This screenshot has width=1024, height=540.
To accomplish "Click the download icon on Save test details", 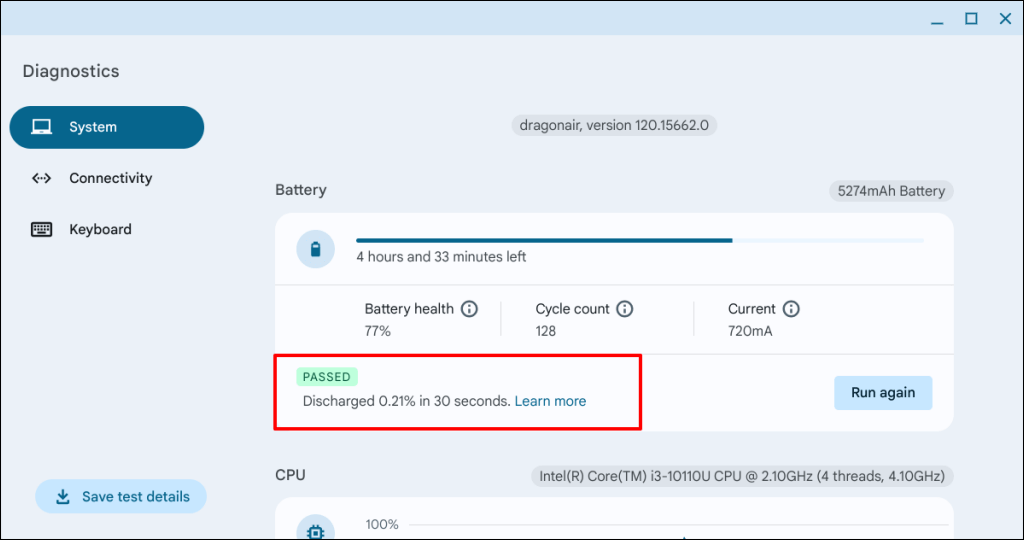I will (63, 497).
